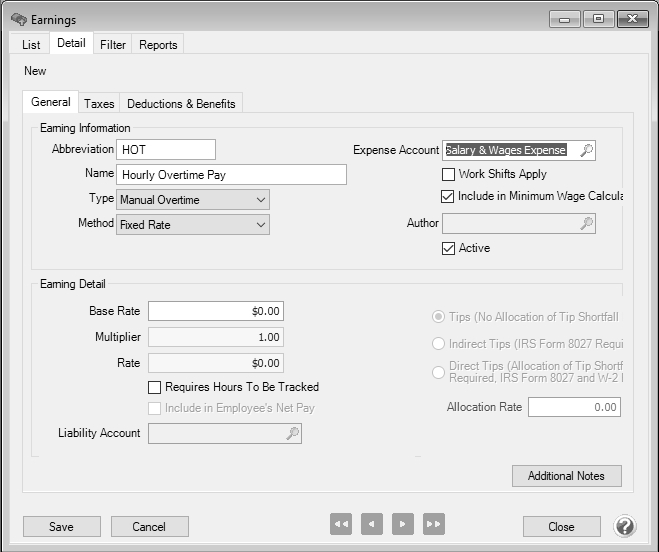This screenshot has height=552, width=659.
Task: Expand the Type dropdown showing Manual Overtime
Action: [x=193, y=200]
